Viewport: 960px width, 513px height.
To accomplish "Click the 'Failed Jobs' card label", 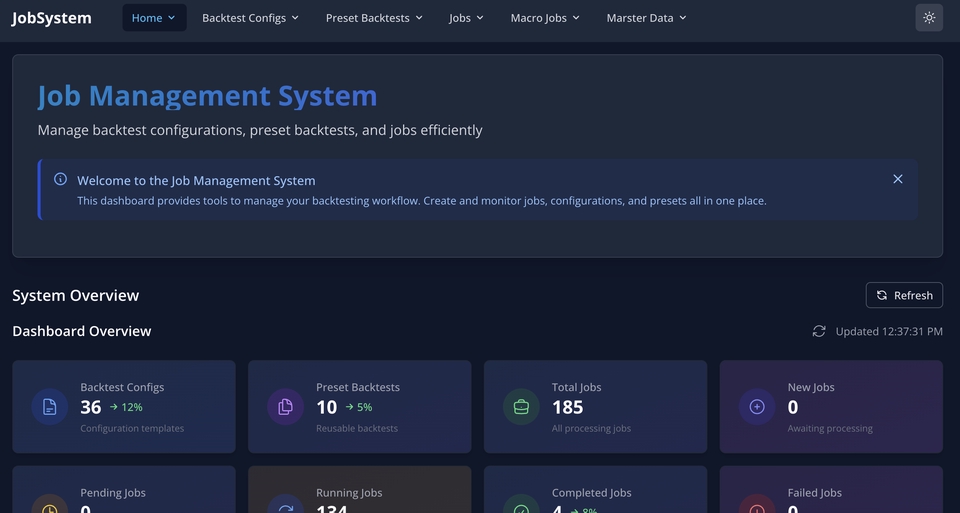I will click(814, 493).
